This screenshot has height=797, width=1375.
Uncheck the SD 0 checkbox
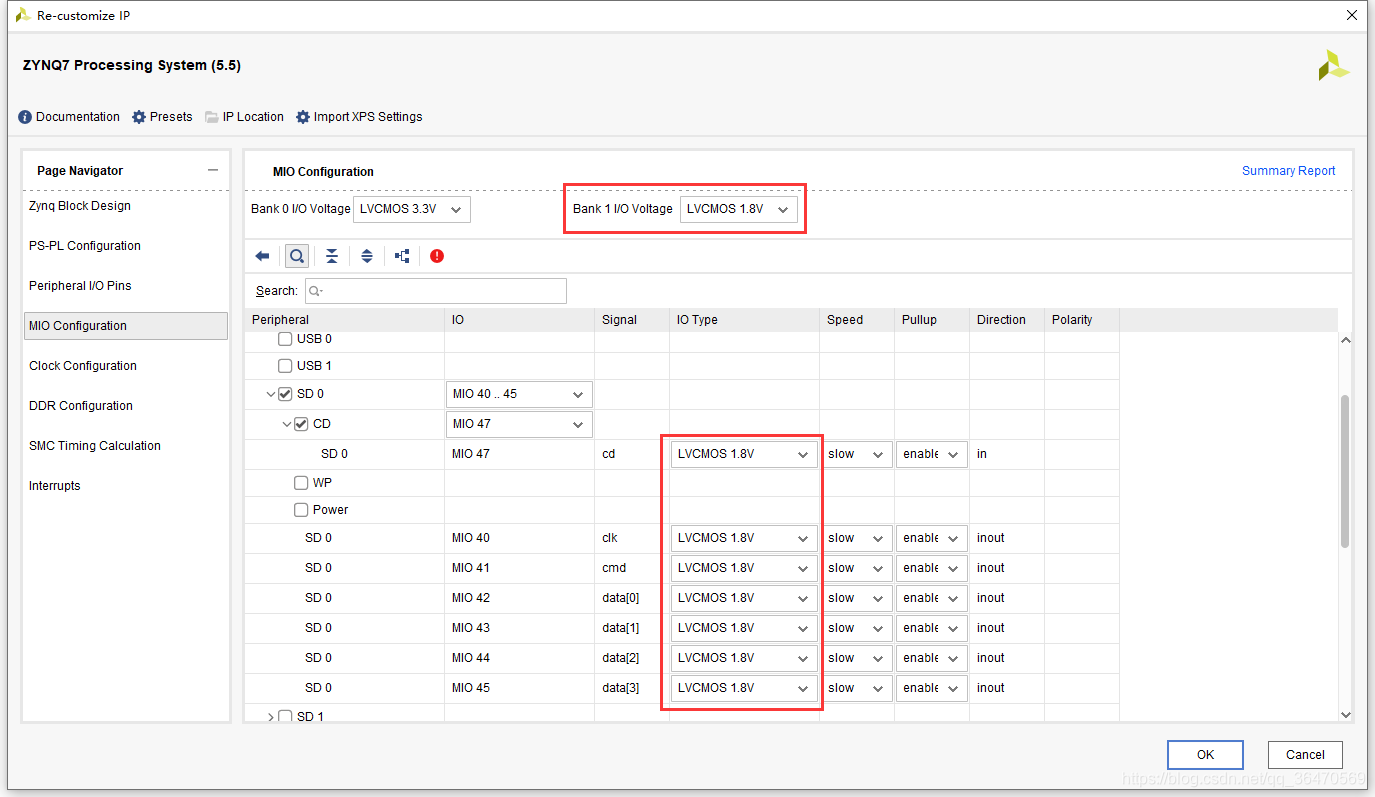(285, 394)
